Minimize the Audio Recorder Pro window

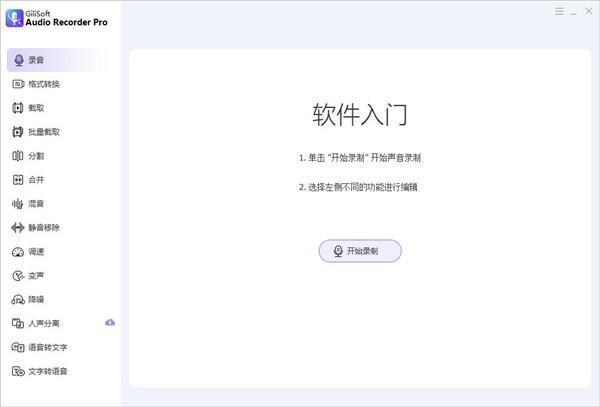[x=574, y=12]
